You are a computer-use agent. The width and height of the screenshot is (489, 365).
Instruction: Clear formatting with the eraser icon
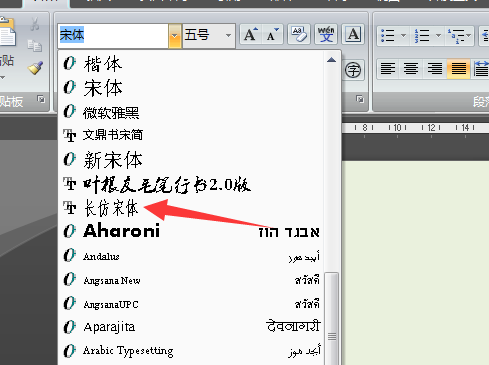(x=299, y=34)
